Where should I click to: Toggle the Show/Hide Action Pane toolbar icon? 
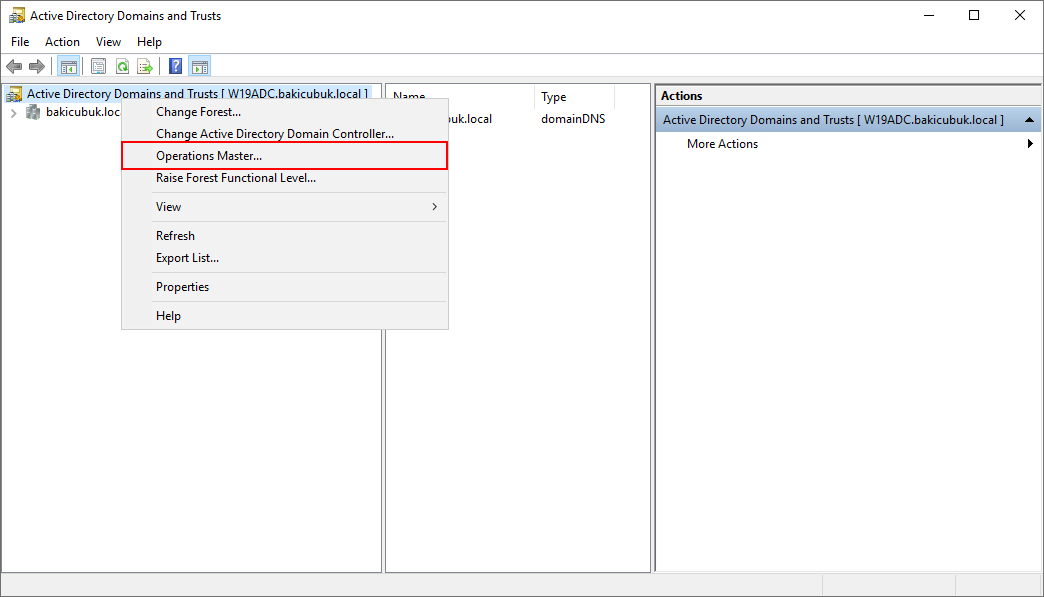tap(200, 67)
